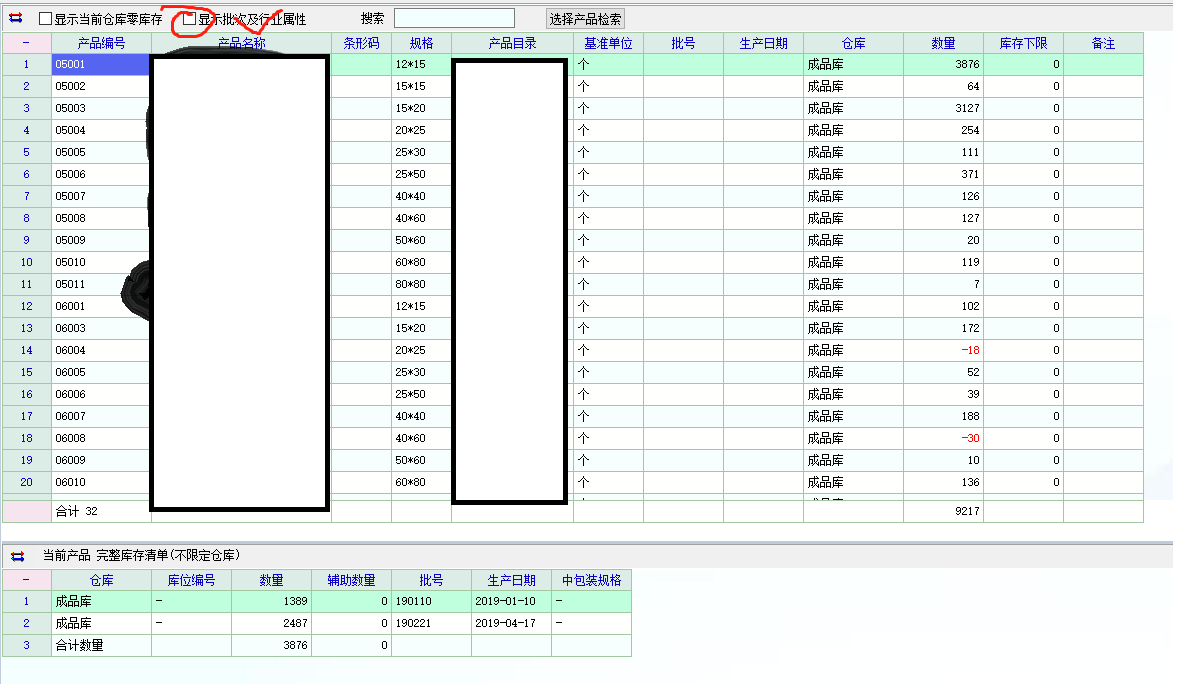Click the 中包装规格 column header
The width and height of the screenshot is (1203, 689).
coord(591,580)
